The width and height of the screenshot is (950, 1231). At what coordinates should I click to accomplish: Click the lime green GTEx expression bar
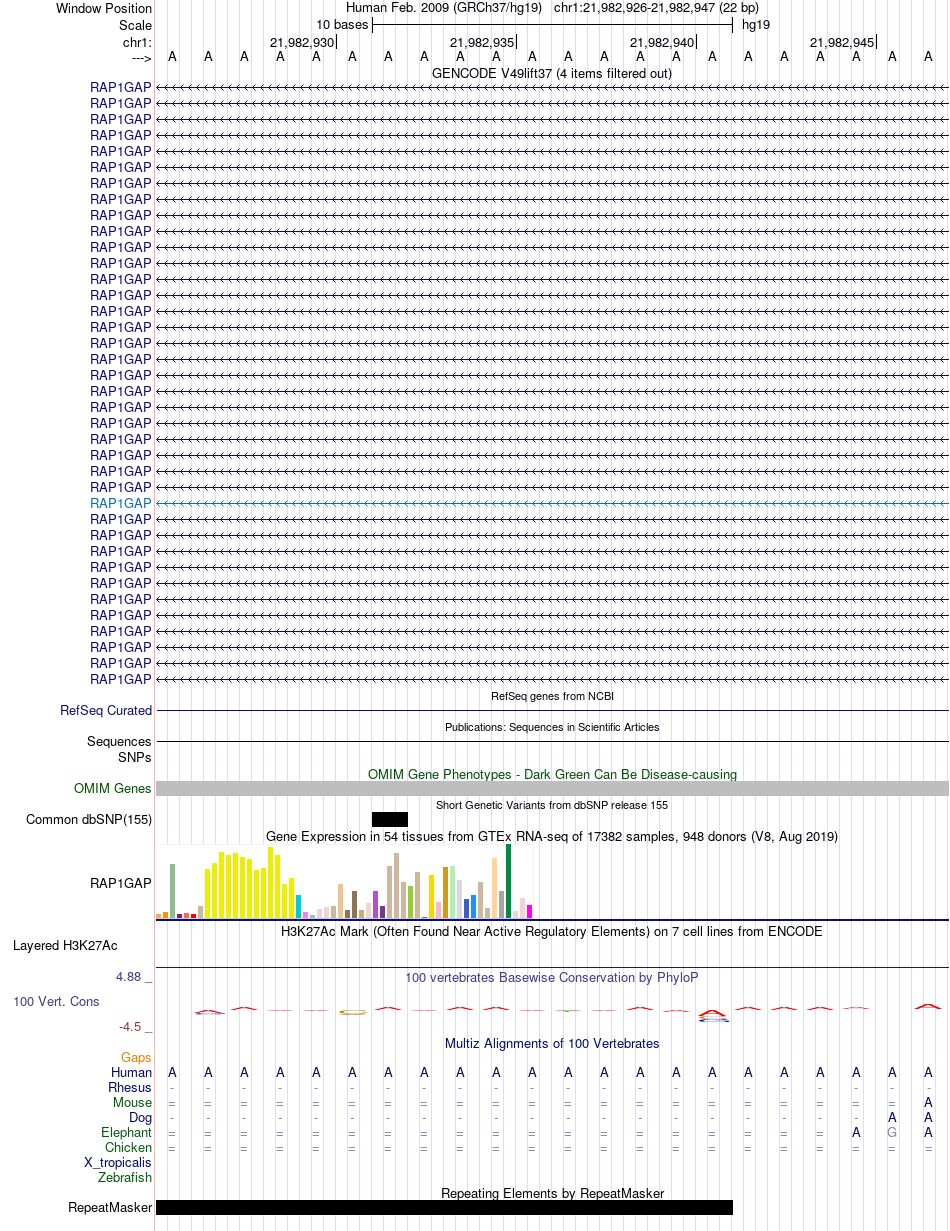[x=411, y=902]
